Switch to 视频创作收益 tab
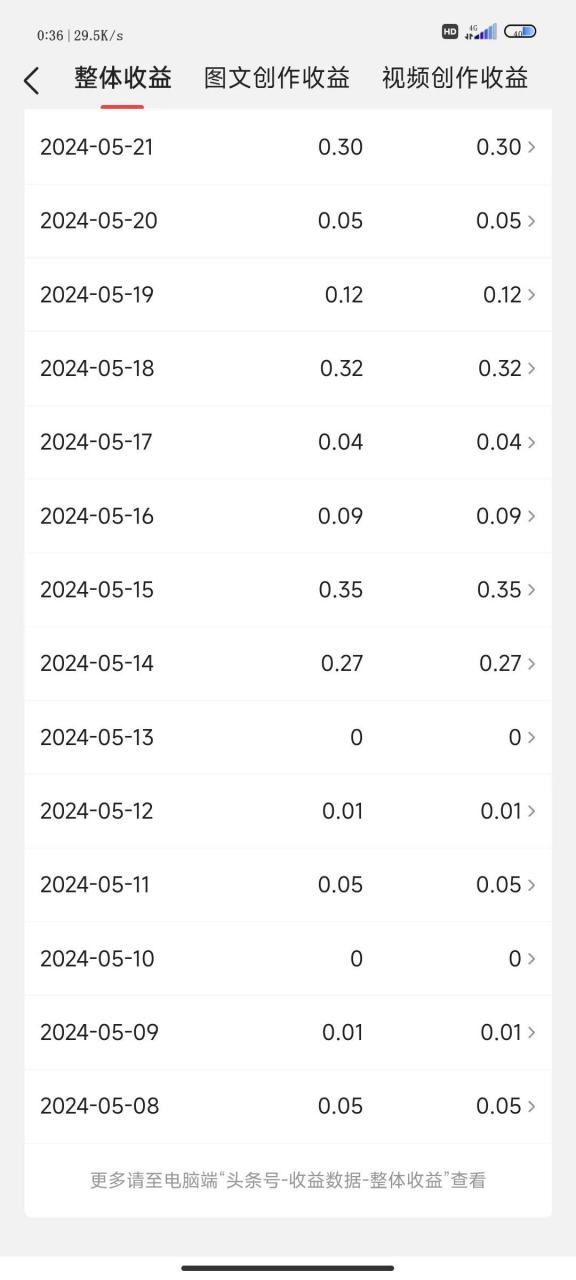The image size is (576, 1280). click(455, 78)
